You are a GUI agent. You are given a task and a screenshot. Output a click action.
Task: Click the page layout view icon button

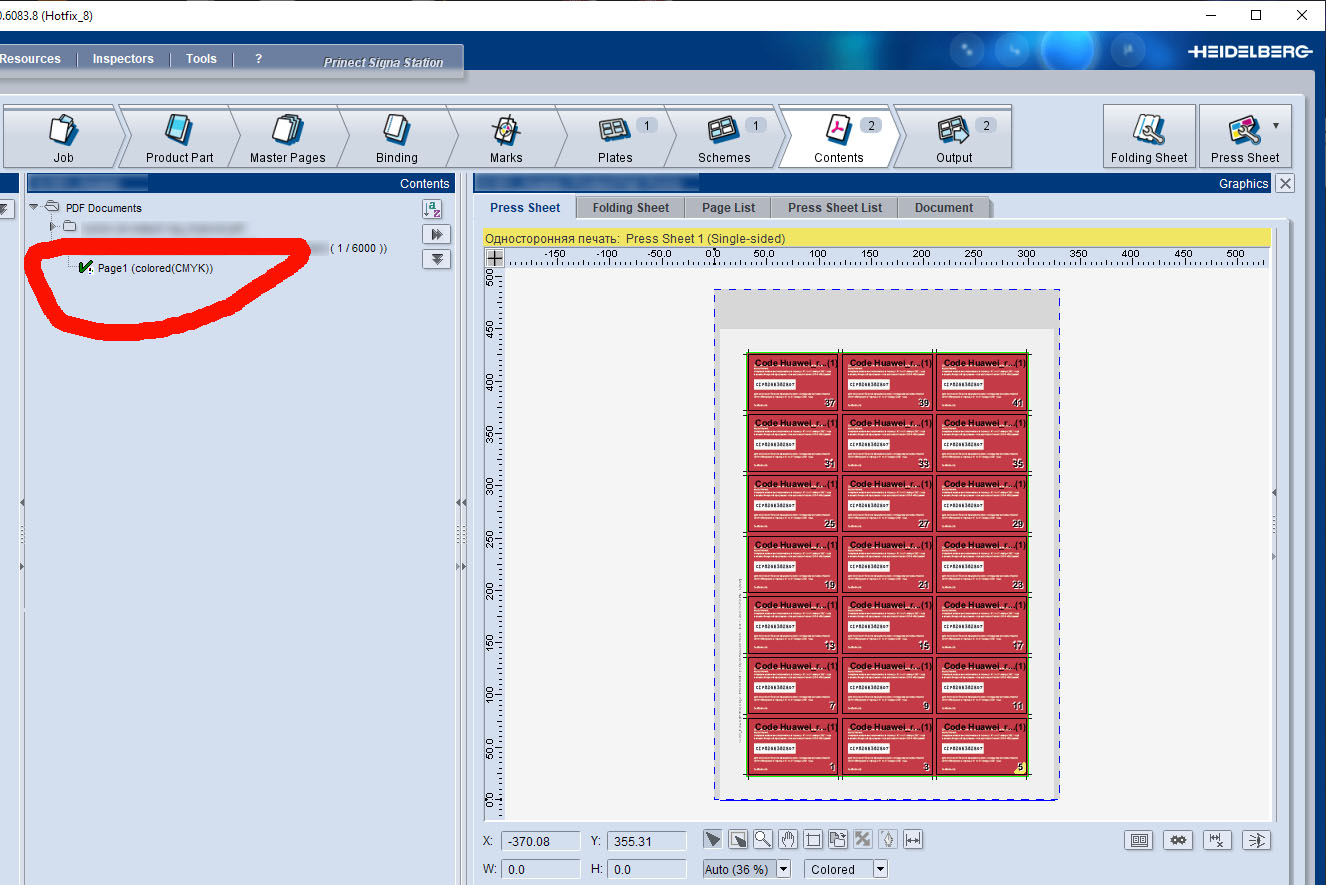pyautogui.click(x=1139, y=841)
